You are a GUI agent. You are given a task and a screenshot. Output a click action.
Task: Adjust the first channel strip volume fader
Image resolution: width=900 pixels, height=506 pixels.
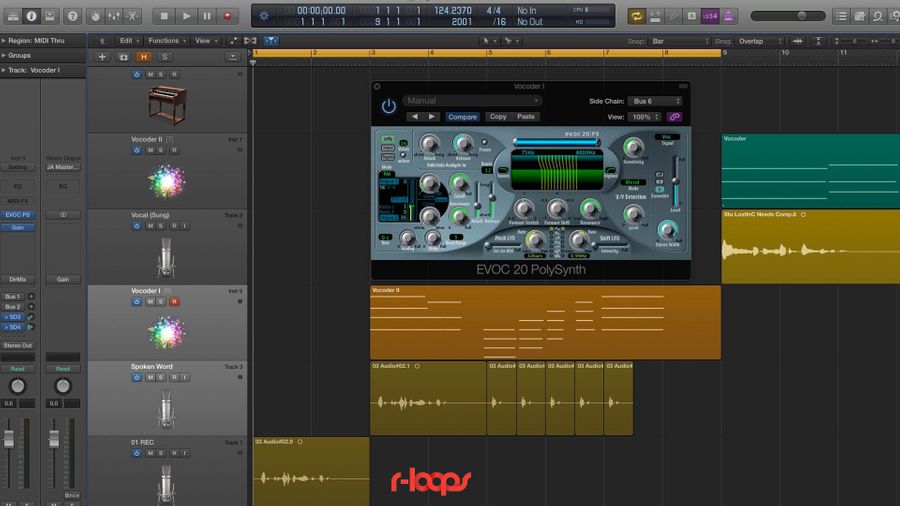point(9,438)
